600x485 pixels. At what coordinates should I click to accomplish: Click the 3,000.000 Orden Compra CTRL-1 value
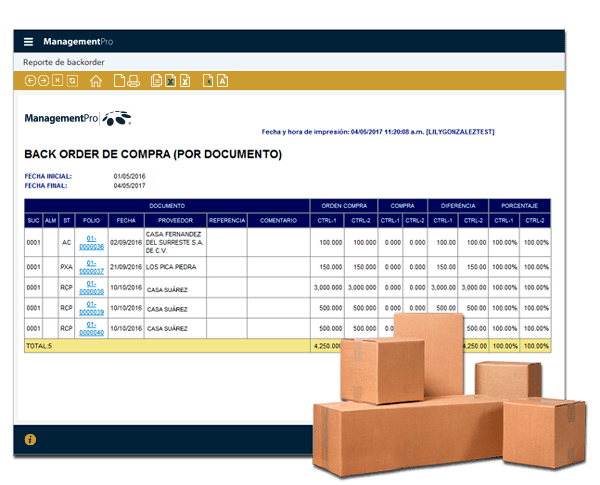[328, 287]
